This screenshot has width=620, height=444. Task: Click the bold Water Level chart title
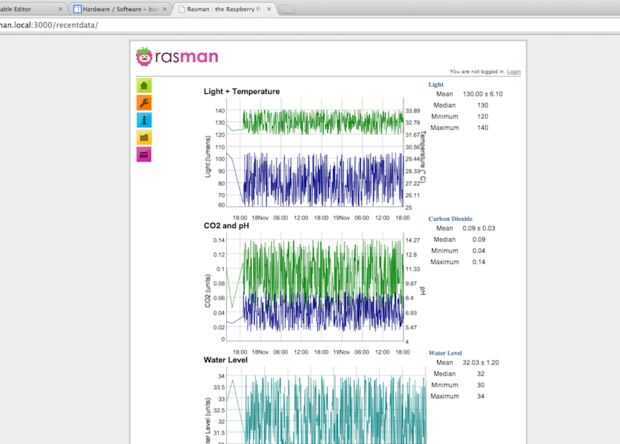tap(225, 360)
